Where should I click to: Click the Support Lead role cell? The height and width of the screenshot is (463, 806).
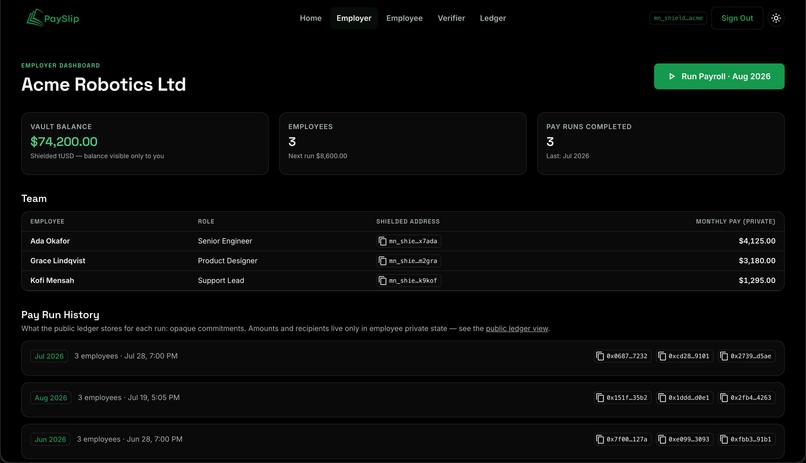221,281
